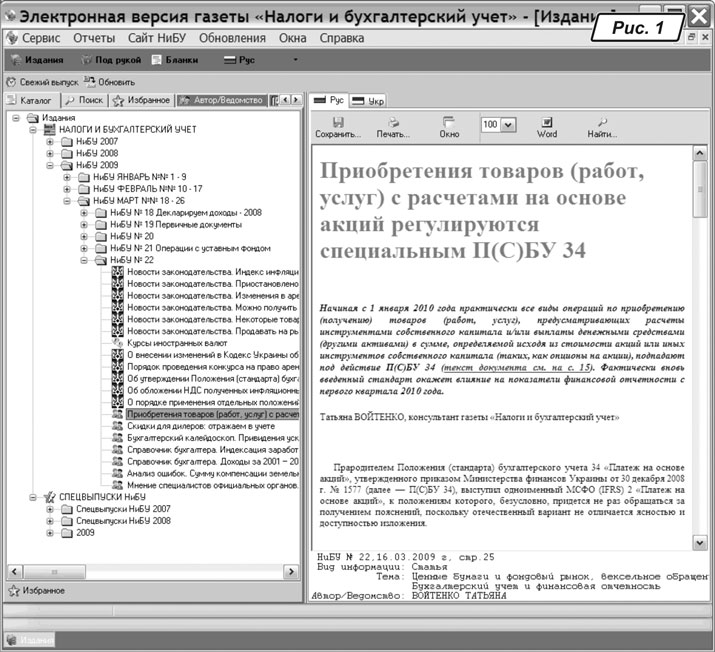The image size is (715, 652).
Task: Click the Обновить (Refresh) icon
Action: pyautogui.click(x=90, y=81)
